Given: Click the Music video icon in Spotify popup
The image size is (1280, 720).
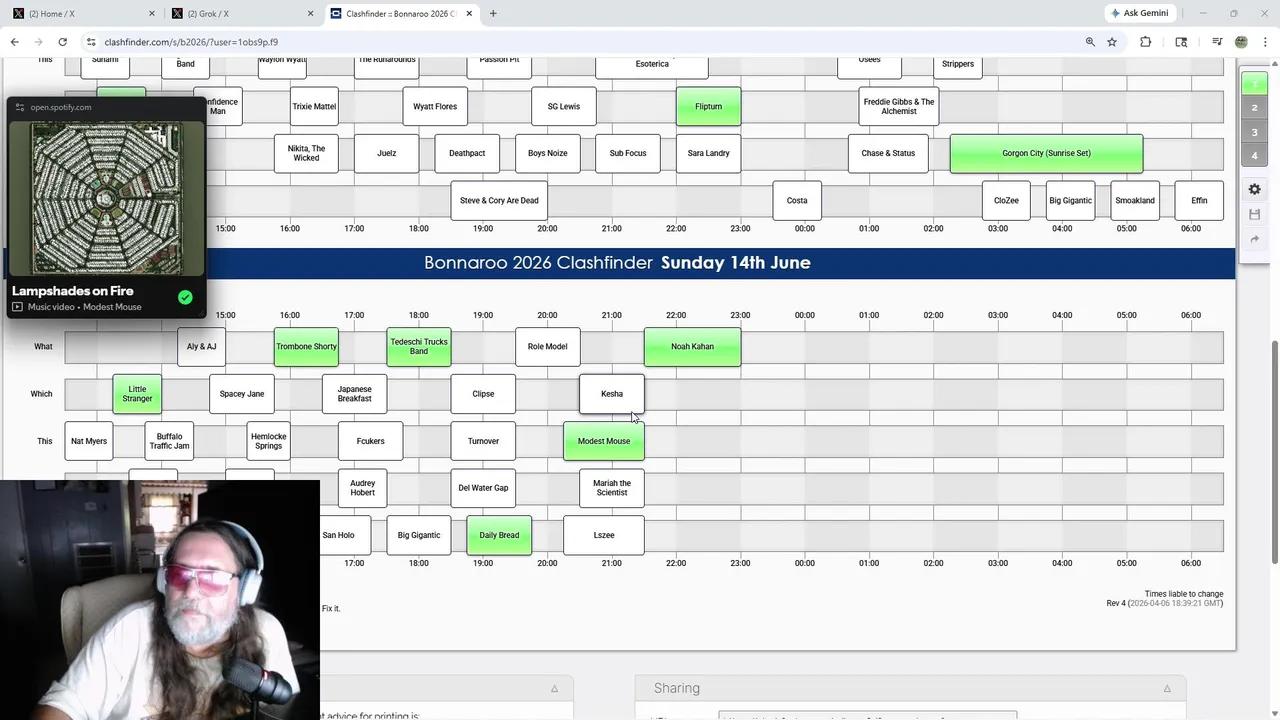Looking at the screenshot, I should [x=17, y=307].
